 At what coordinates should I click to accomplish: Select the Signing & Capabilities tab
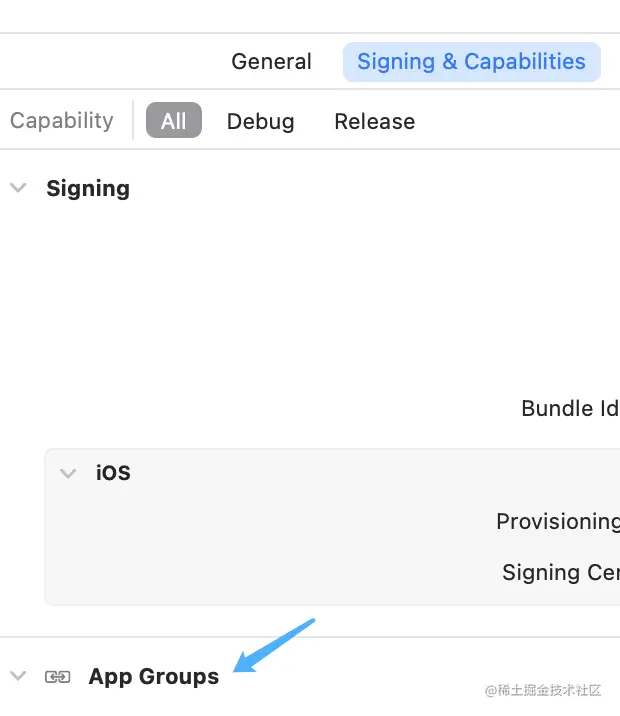click(x=471, y=62)
